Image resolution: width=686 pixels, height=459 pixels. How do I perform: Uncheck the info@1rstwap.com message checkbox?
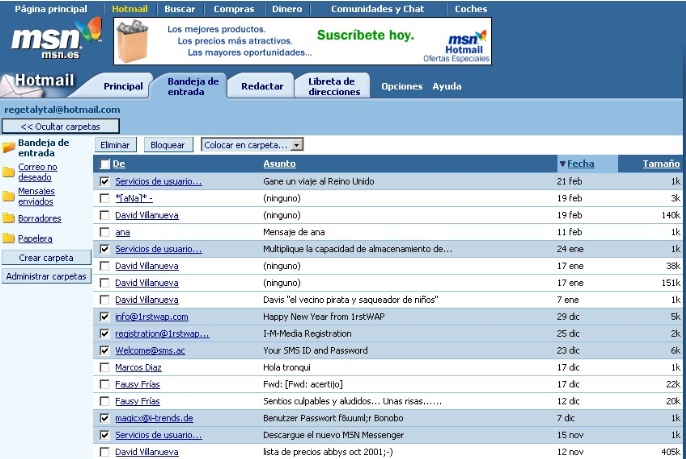click(105, 317)
